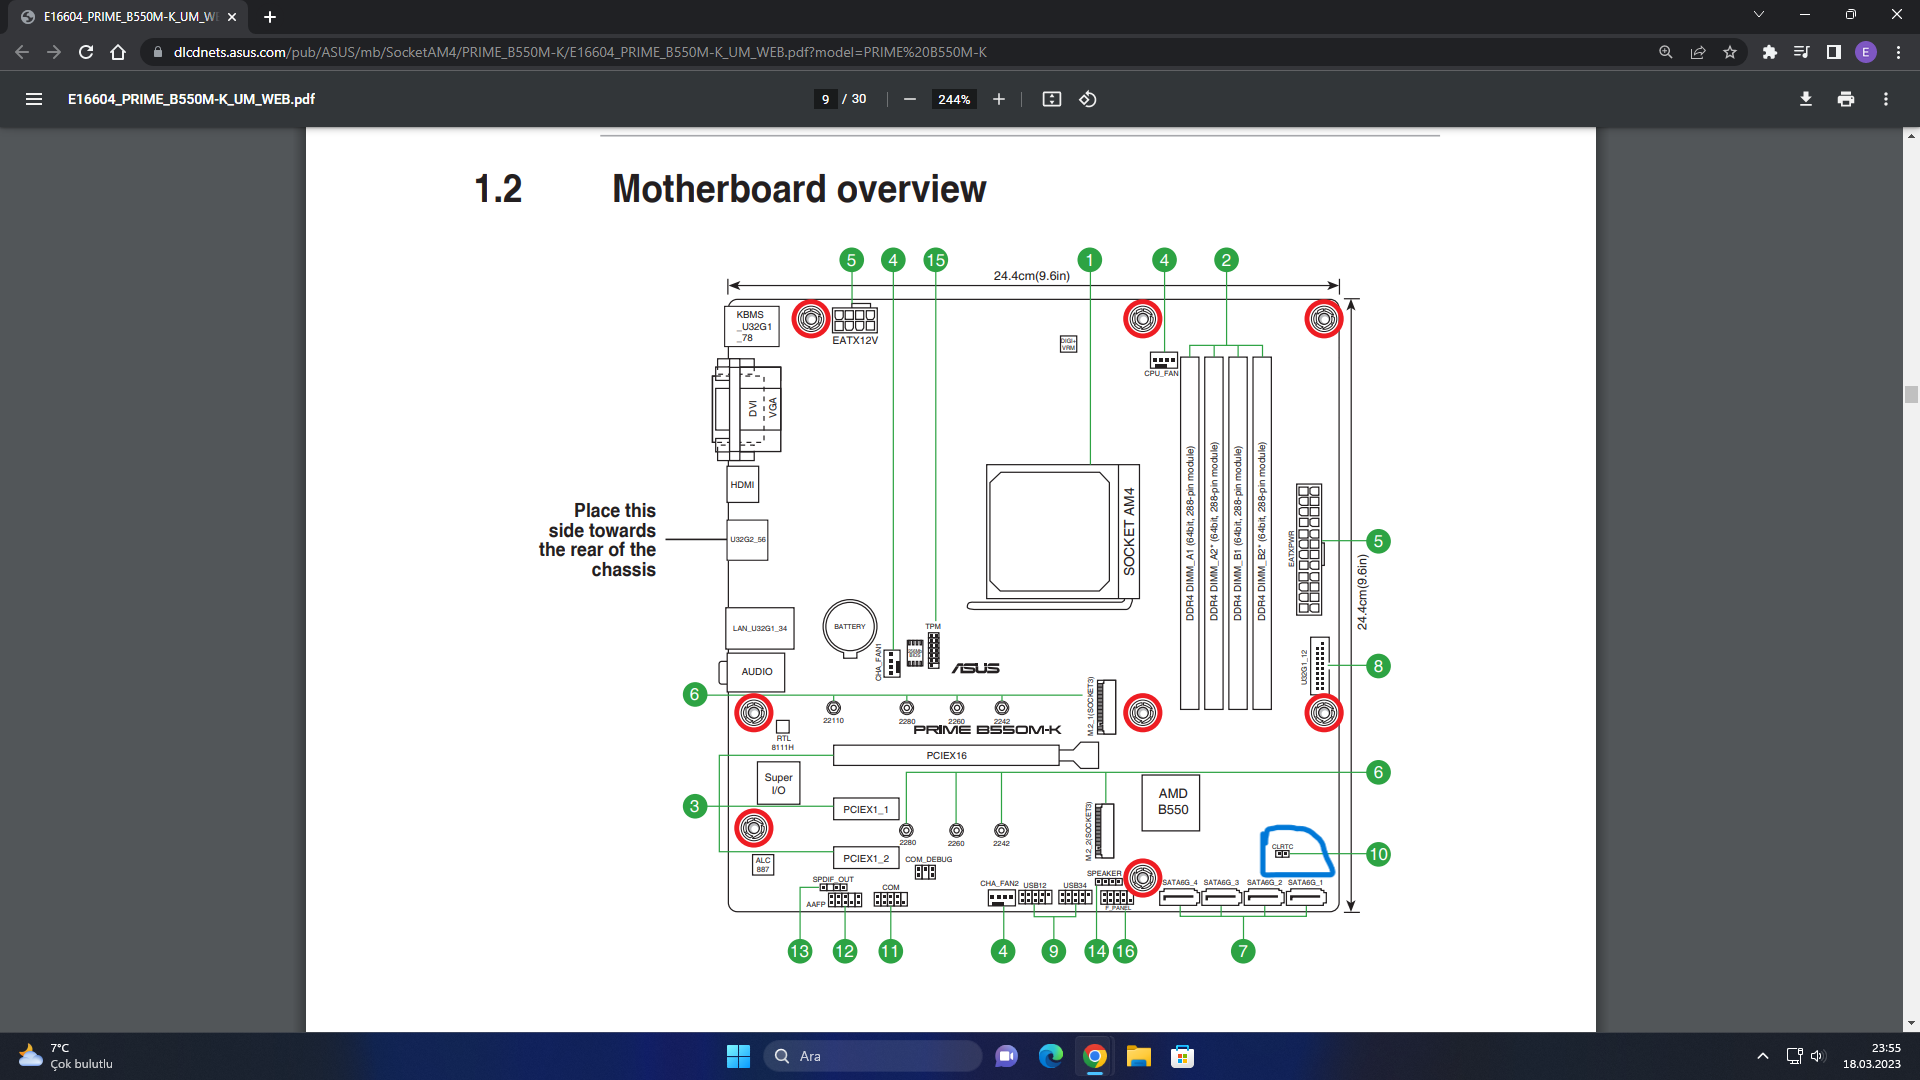The image size is (1920, 1080).
Task: Open the Chrome extensions menu
Action: pyautogui.click(x=1770, y=52)
